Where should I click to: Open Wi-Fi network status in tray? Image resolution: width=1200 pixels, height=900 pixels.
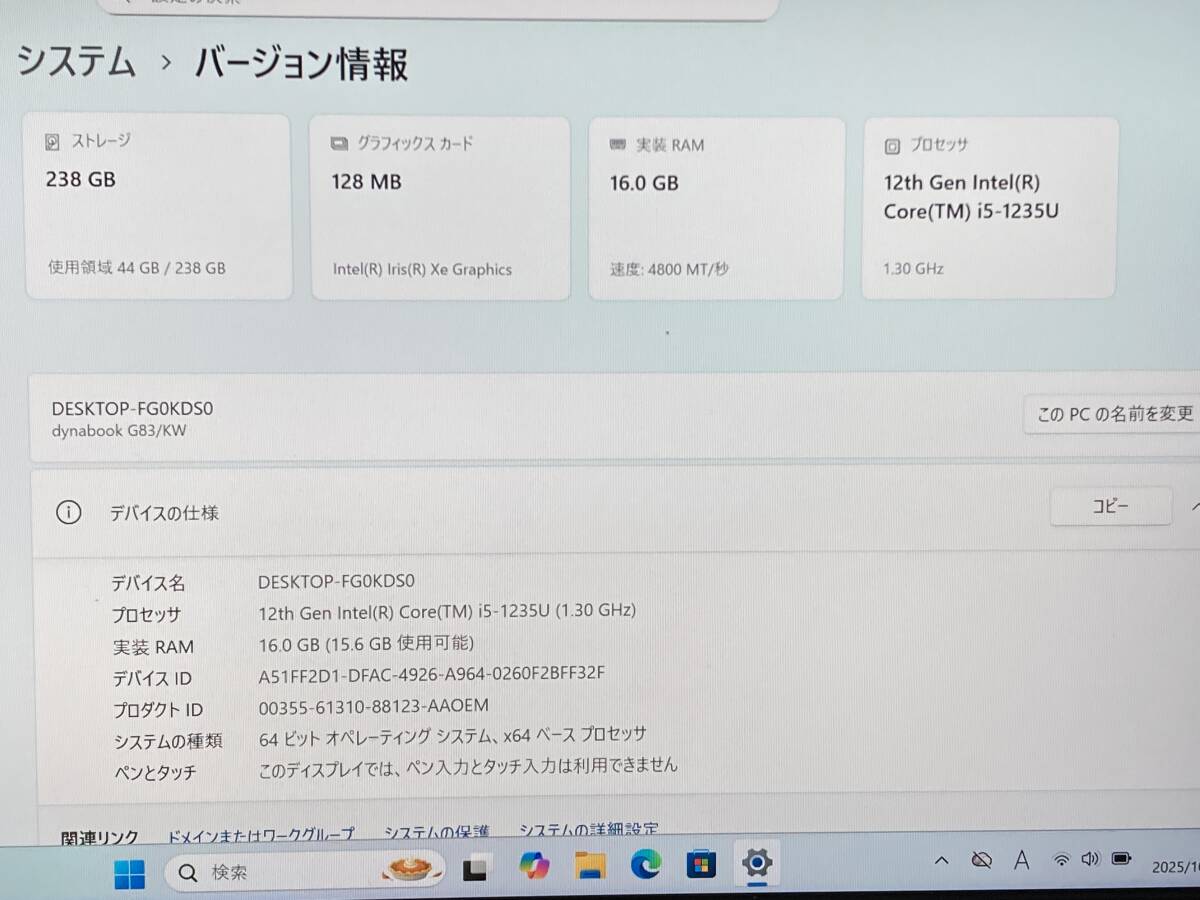pyautogui.click(x=1061, y=859)
